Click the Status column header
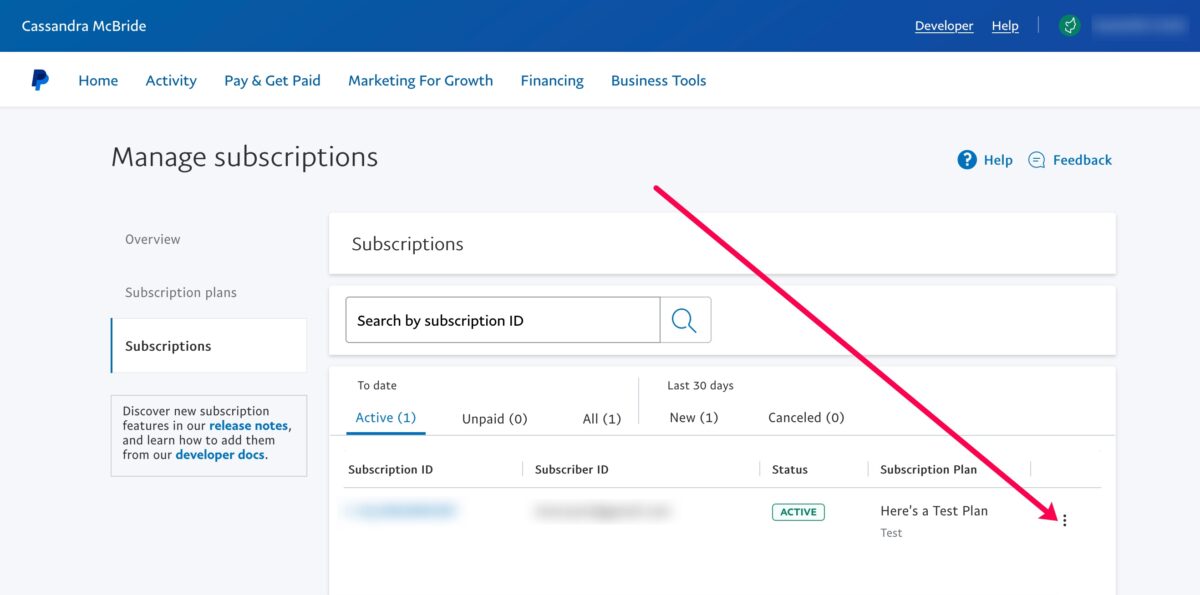 pos(790,470)
